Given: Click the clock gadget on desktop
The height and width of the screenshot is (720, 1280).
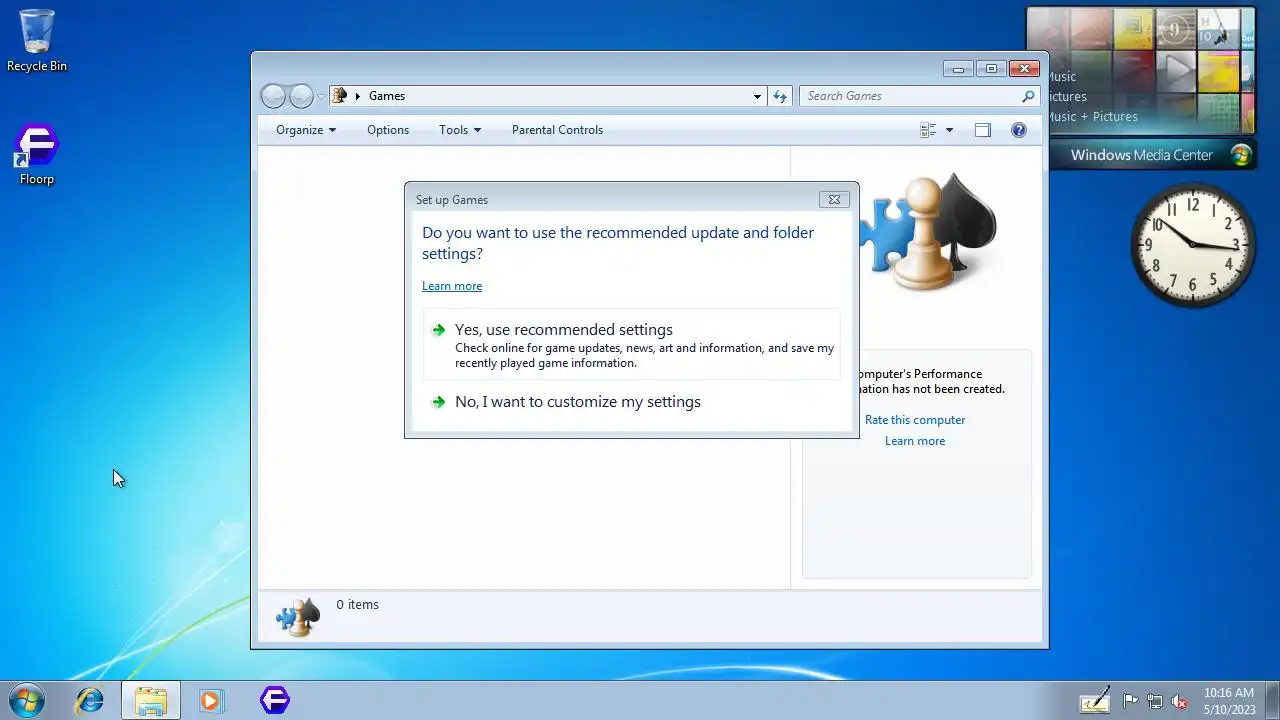Looking at the screenshot, I should pos(1192,244).
